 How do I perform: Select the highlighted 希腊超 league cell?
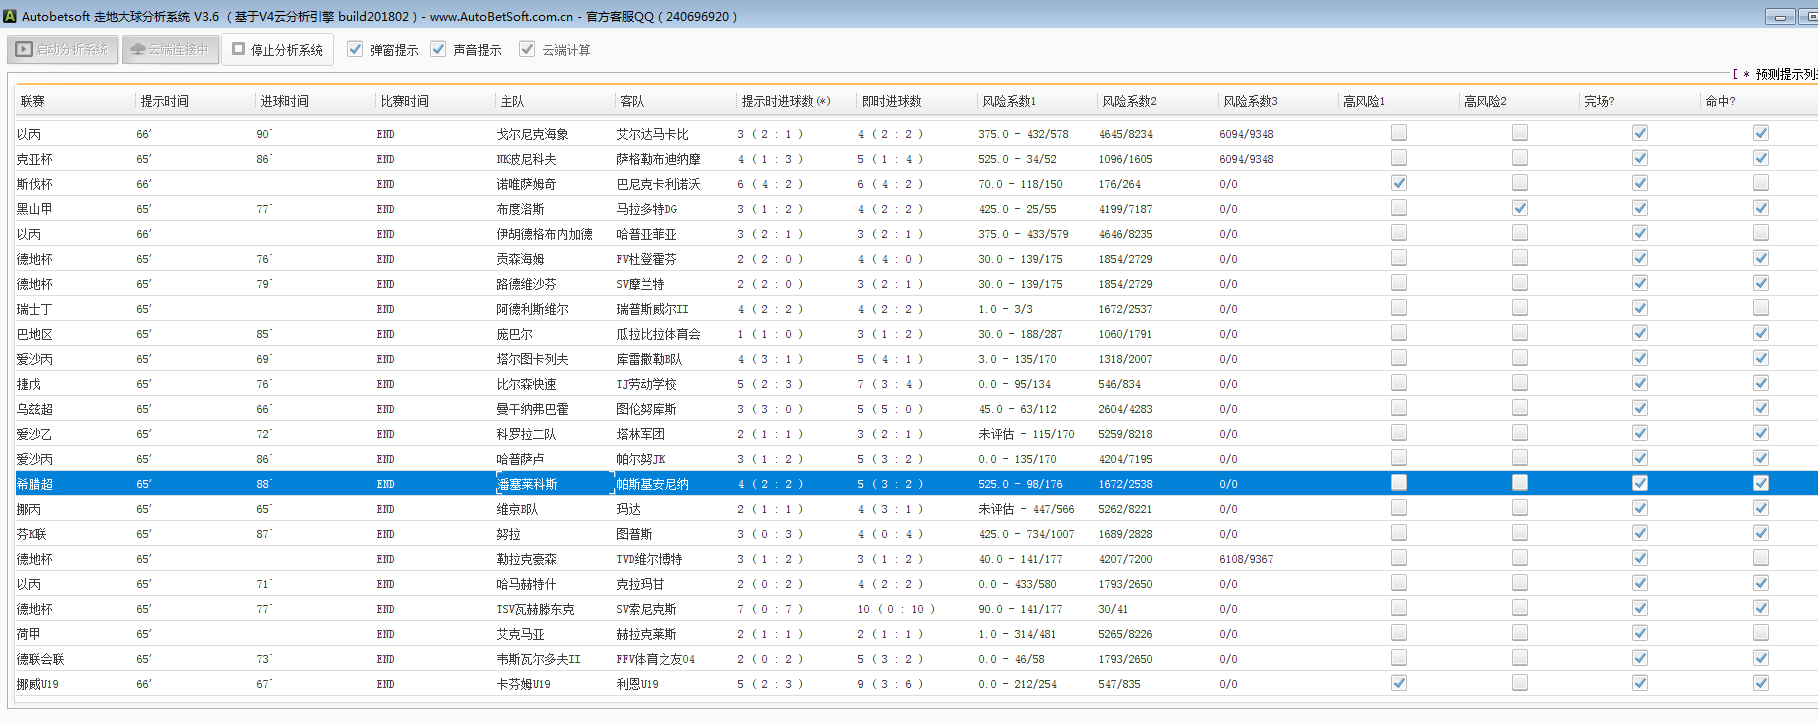coord(35,484)
